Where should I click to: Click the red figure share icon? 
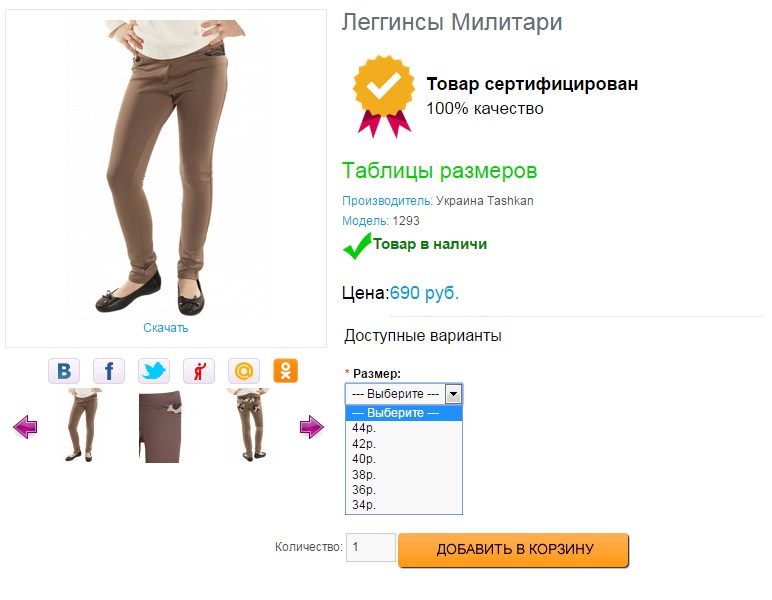pos(198,371)
